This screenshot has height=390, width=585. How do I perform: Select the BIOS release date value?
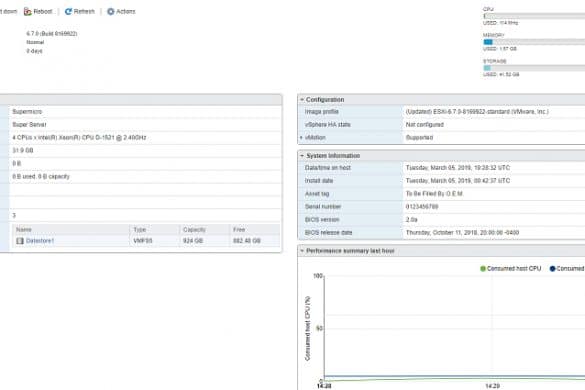(462, 233)
